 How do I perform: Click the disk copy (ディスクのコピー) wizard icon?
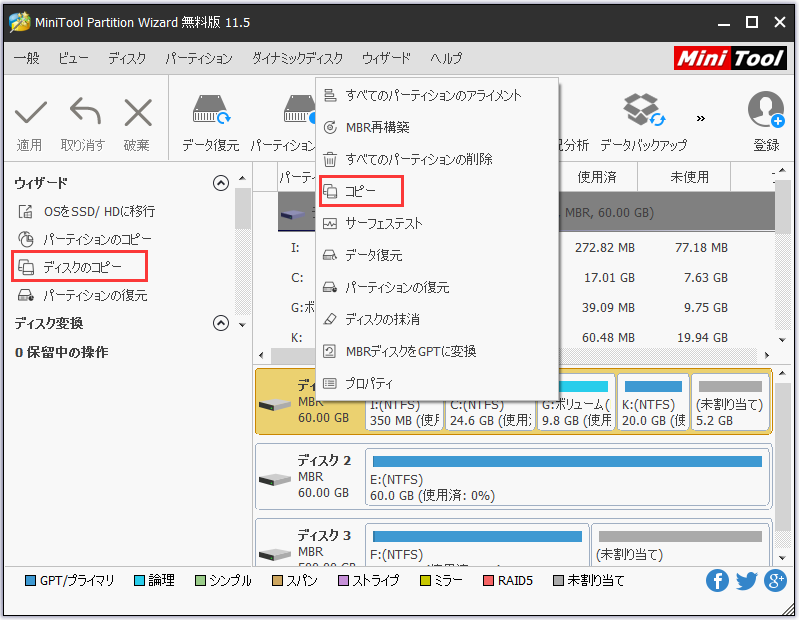coord(25,267)
